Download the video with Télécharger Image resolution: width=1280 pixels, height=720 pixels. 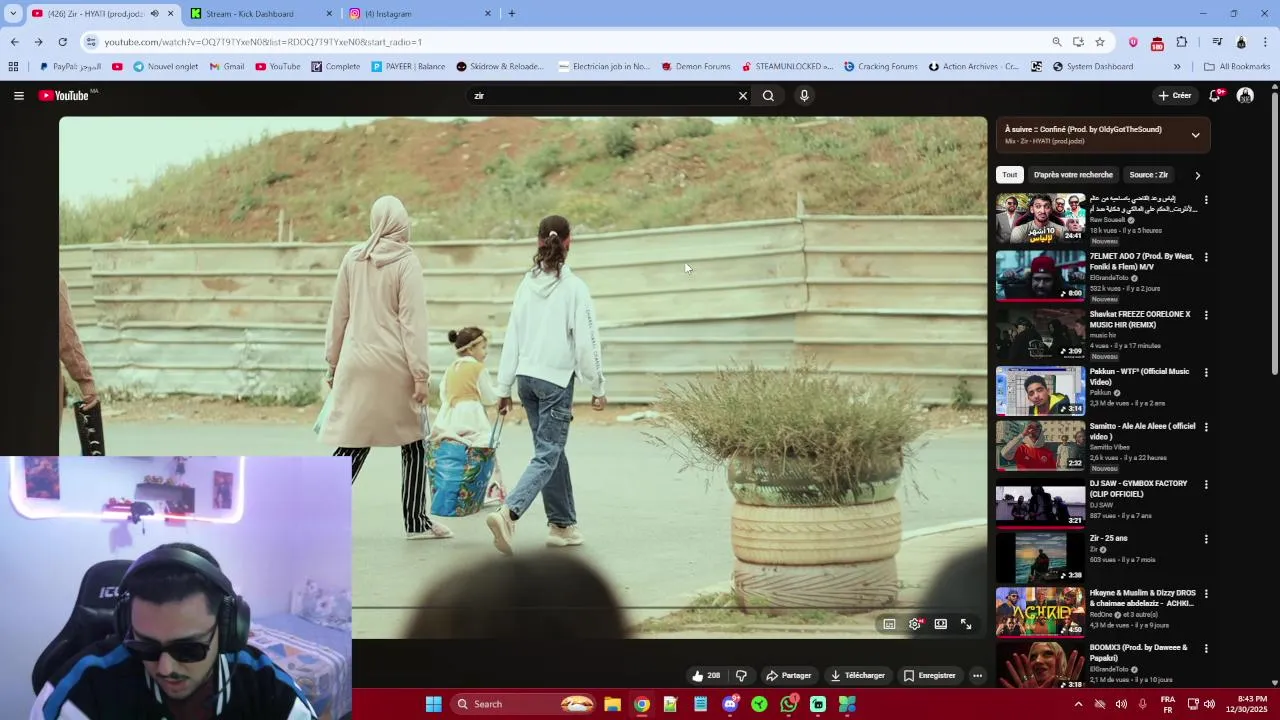click(x=858, y=676)
